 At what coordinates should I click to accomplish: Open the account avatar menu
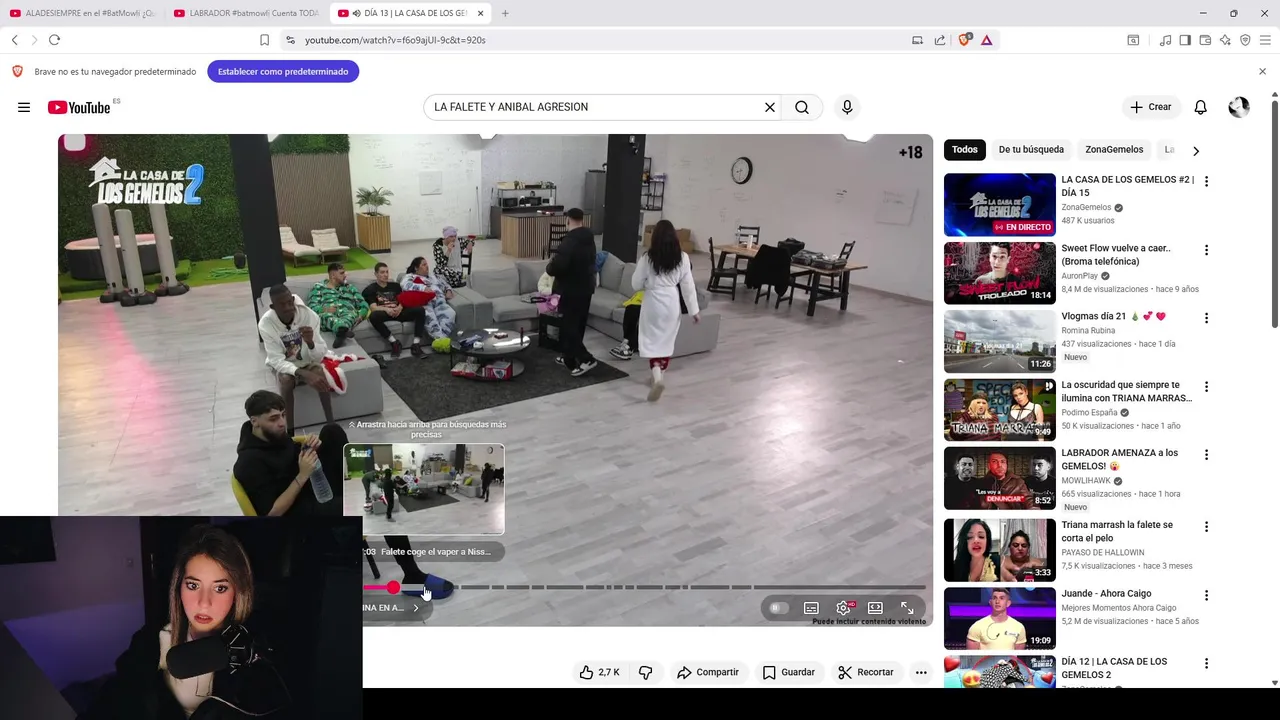point(1239,107)
